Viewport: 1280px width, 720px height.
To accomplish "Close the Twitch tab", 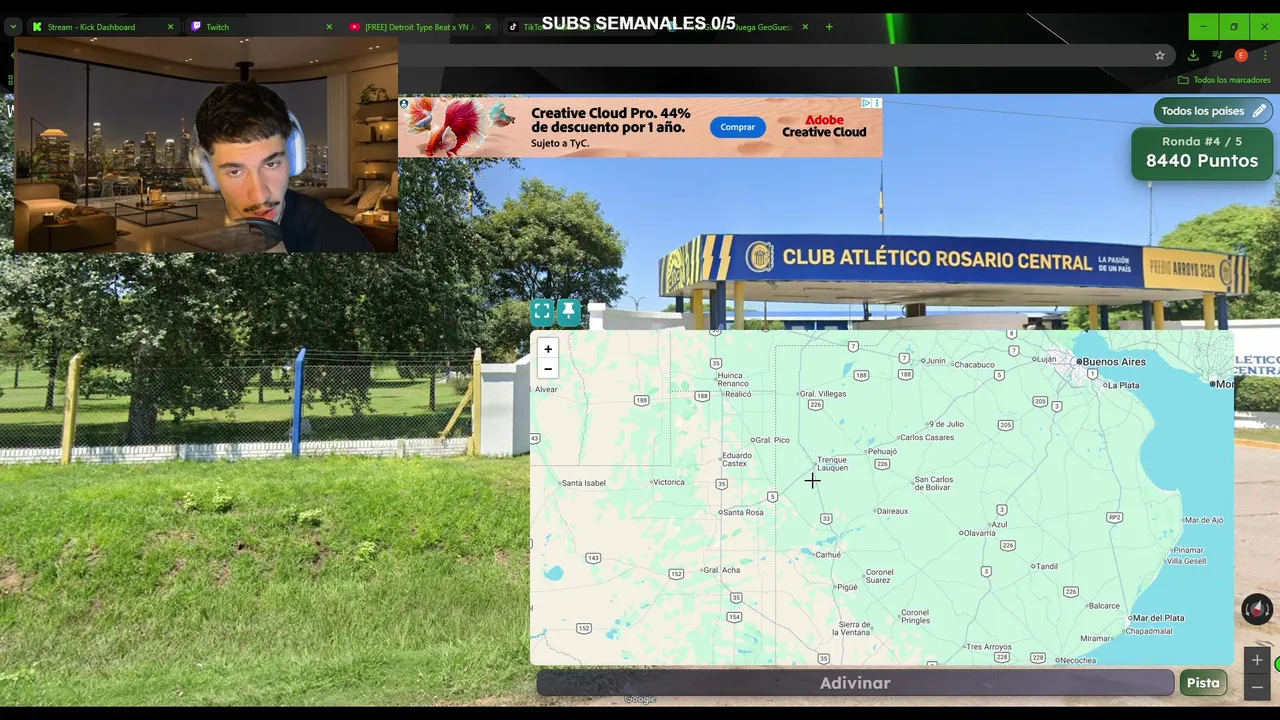I will pyautogui.click(x=329, y=27).
